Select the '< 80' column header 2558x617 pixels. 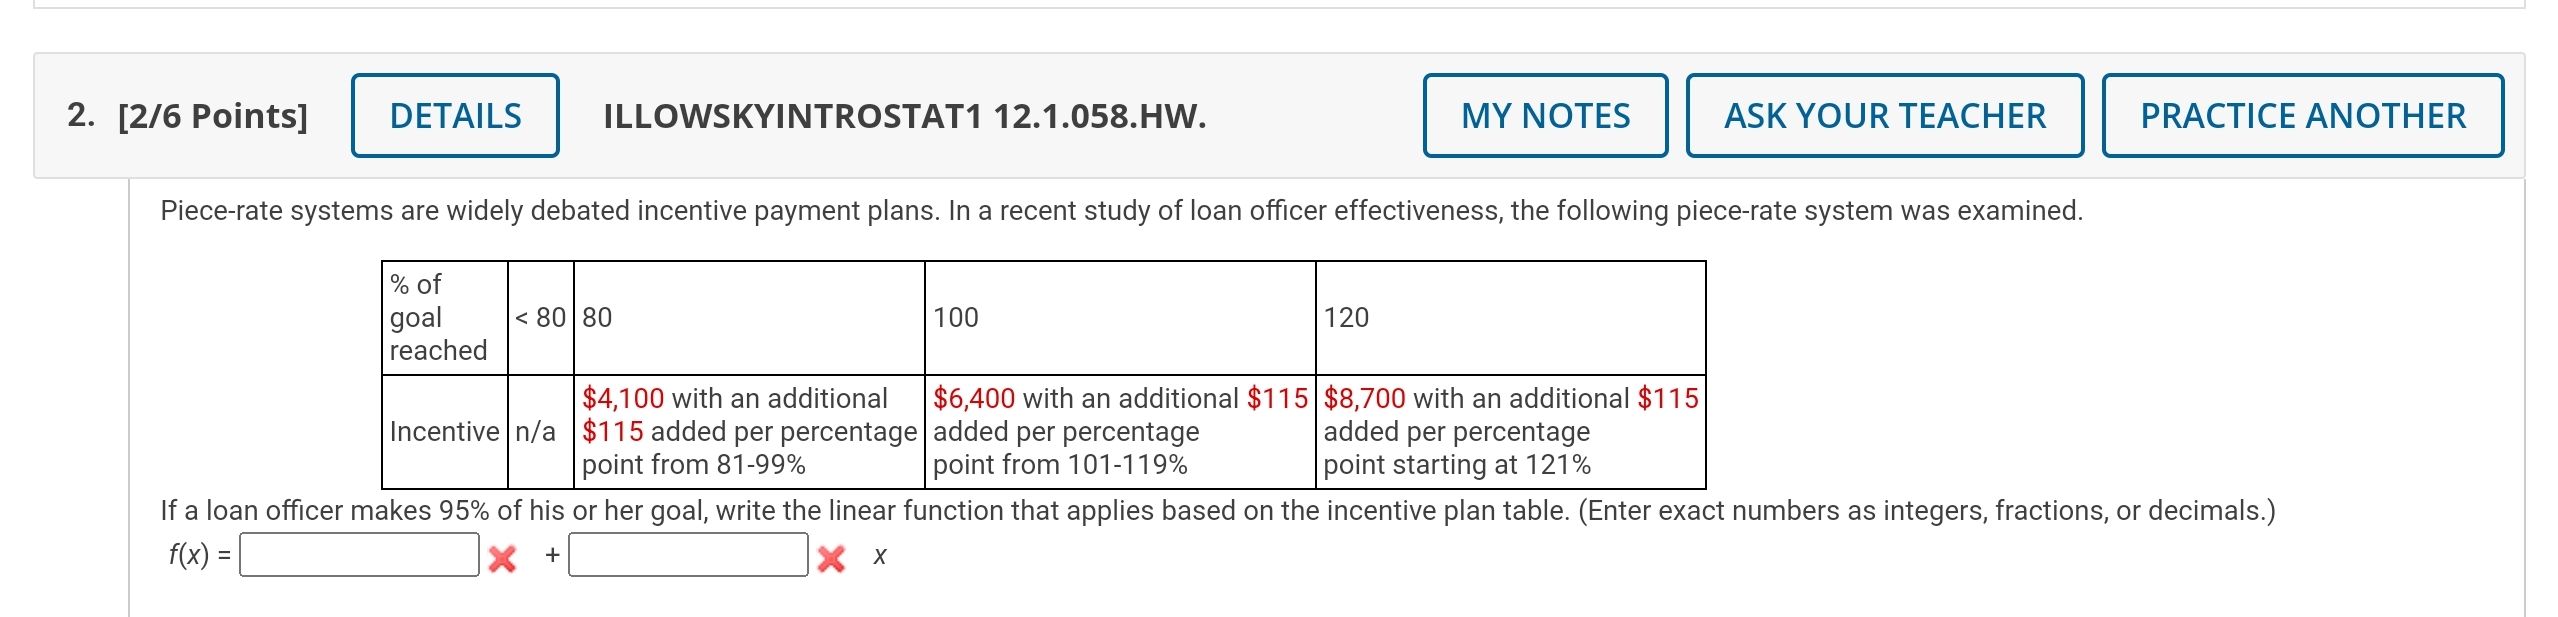[536, 318]
